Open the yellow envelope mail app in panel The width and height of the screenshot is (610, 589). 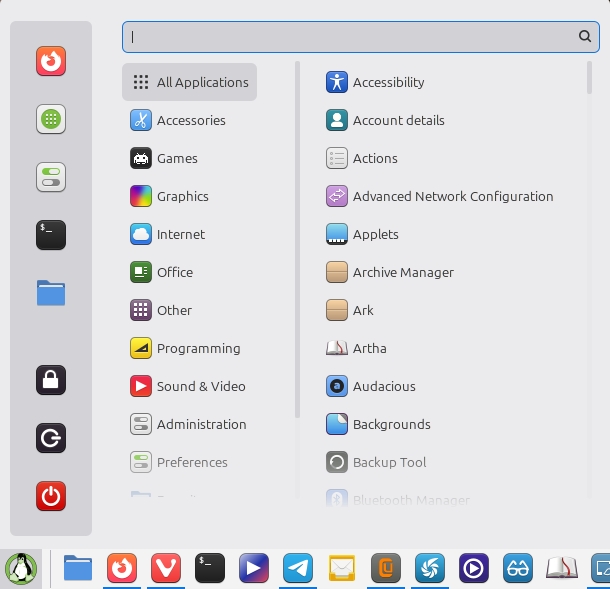point(342,568)
